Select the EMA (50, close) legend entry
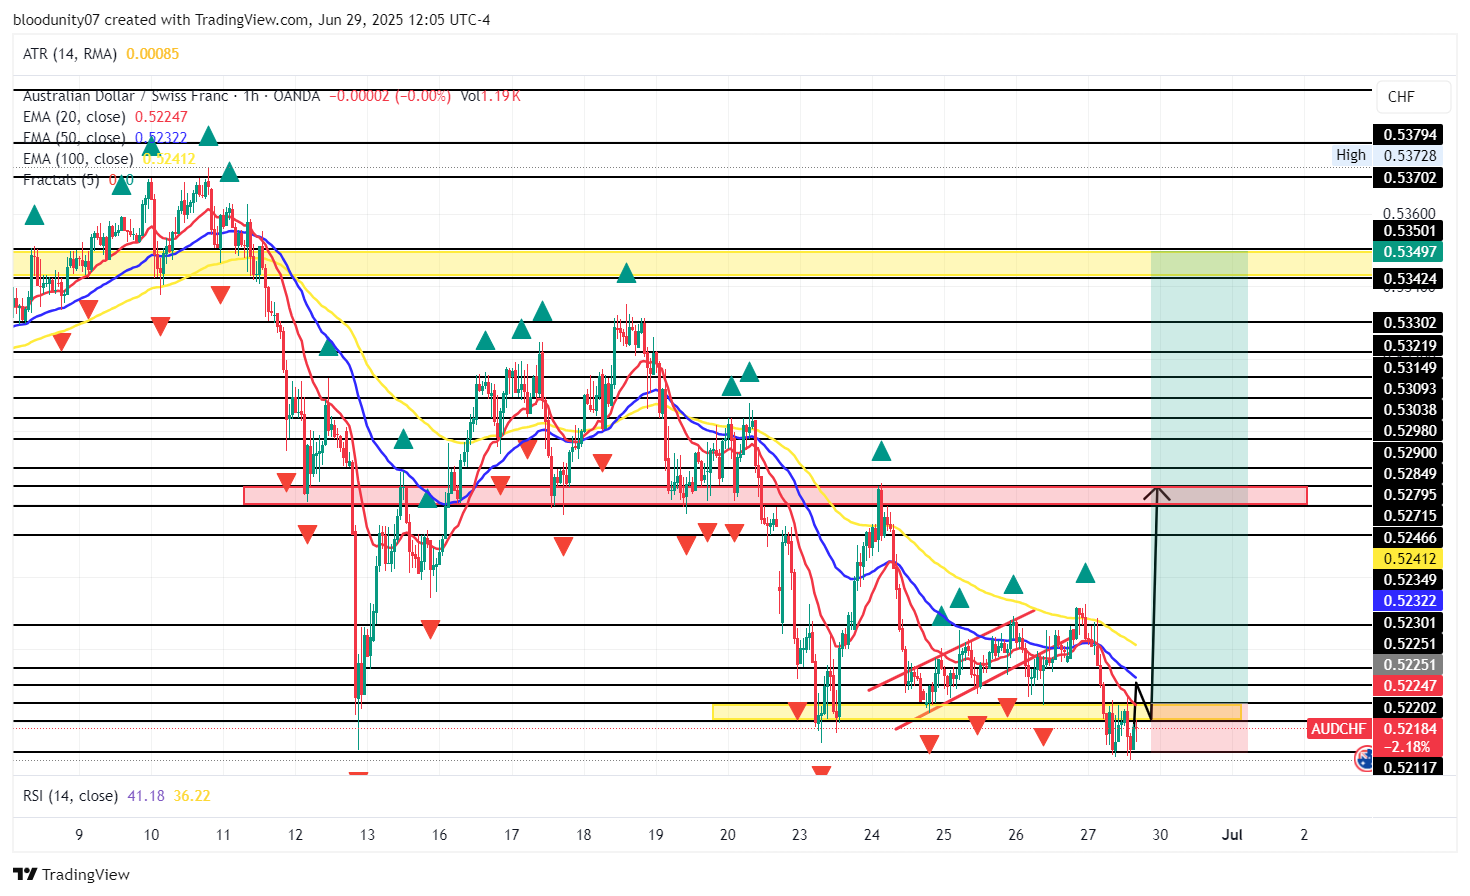The image size is (1470, 896). click(x=74, y=138)
